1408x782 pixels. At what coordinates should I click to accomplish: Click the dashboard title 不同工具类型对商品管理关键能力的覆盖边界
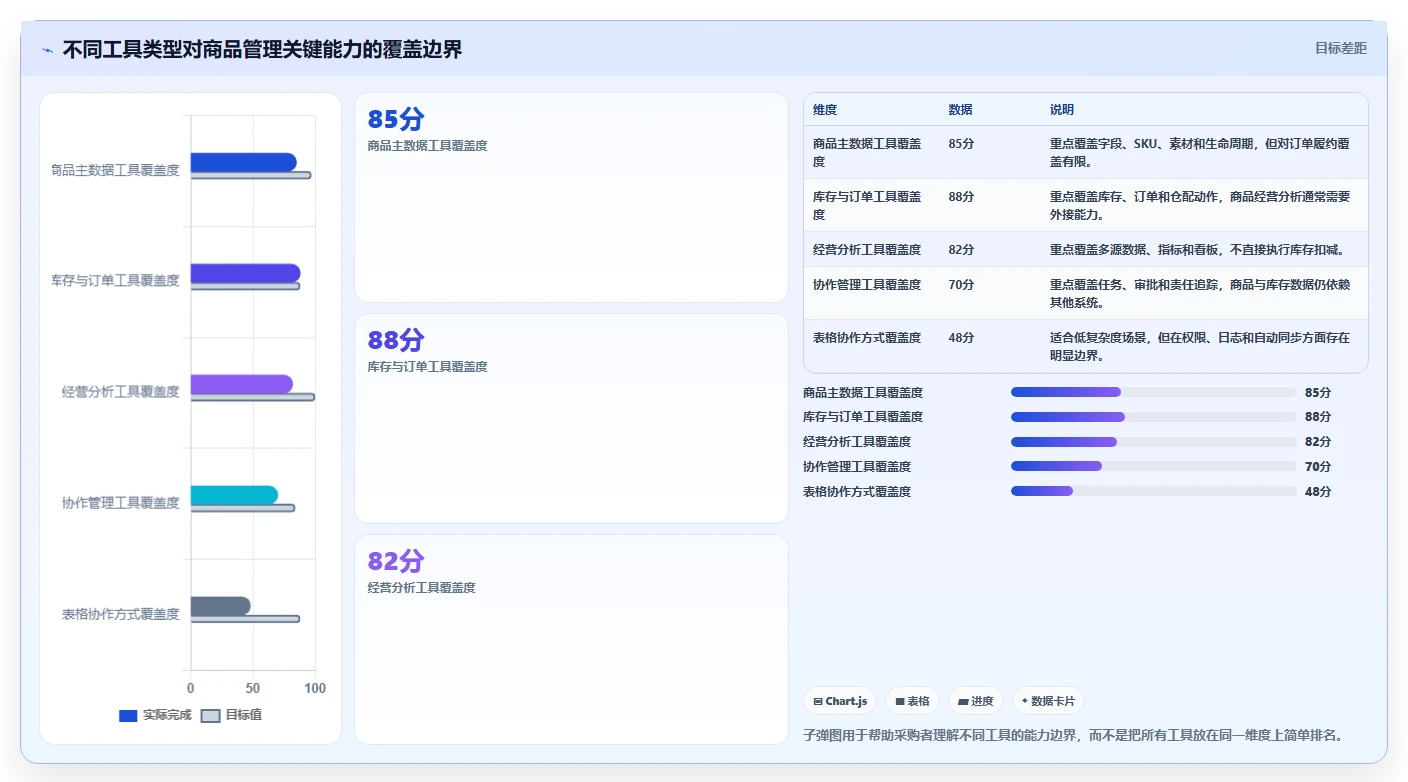(x=262, y=50)
